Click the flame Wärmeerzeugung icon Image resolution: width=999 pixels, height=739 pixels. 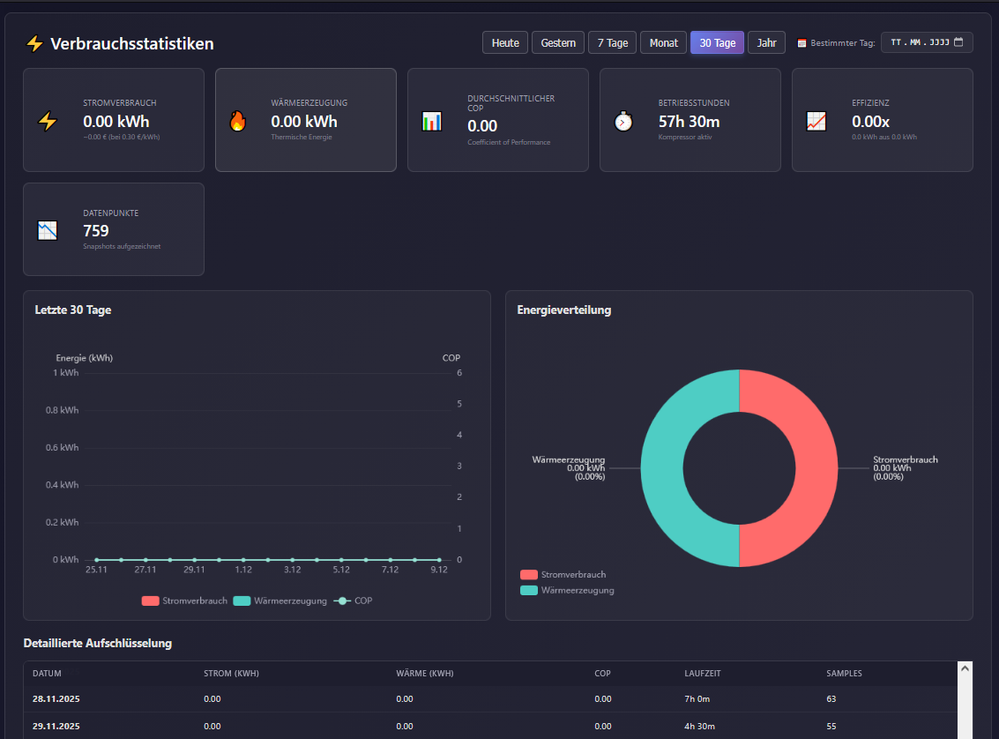pos(238,121)
